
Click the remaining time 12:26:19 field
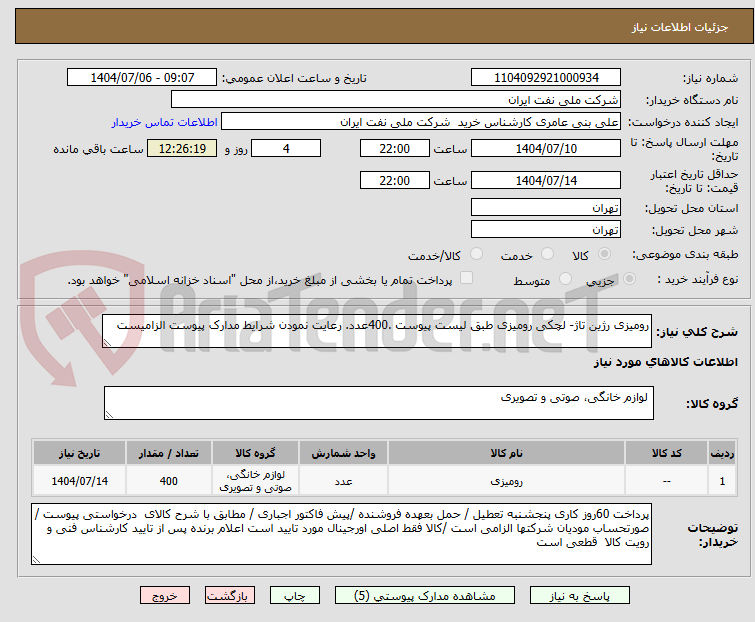182,148
